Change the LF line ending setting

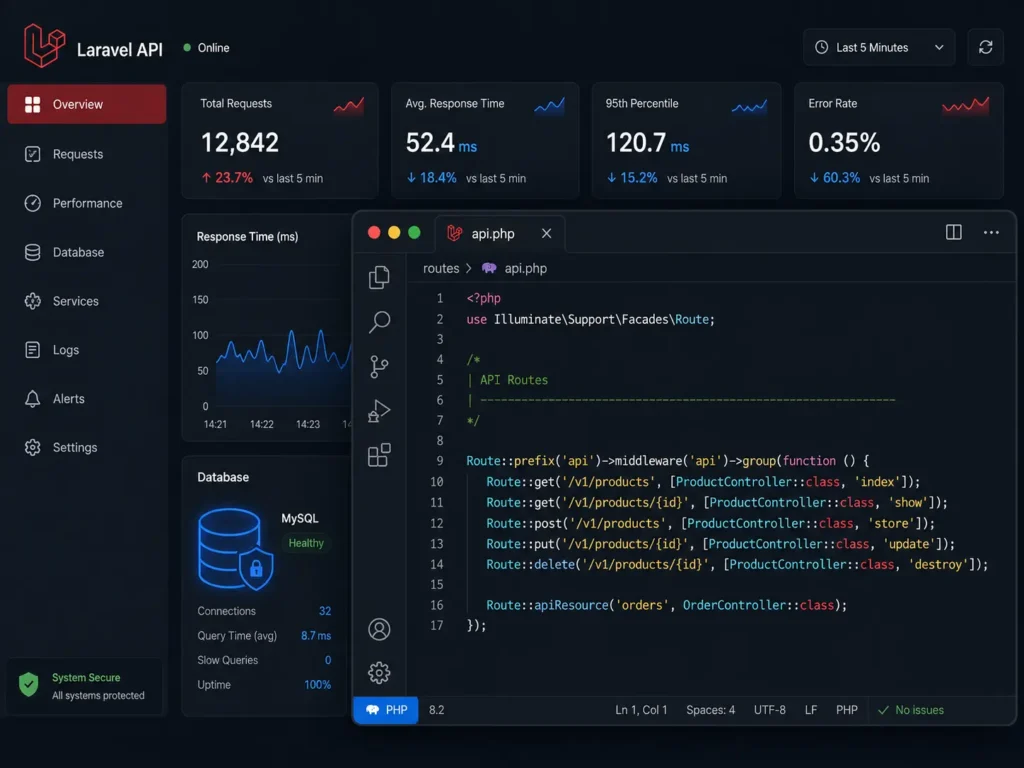point(810,710)
